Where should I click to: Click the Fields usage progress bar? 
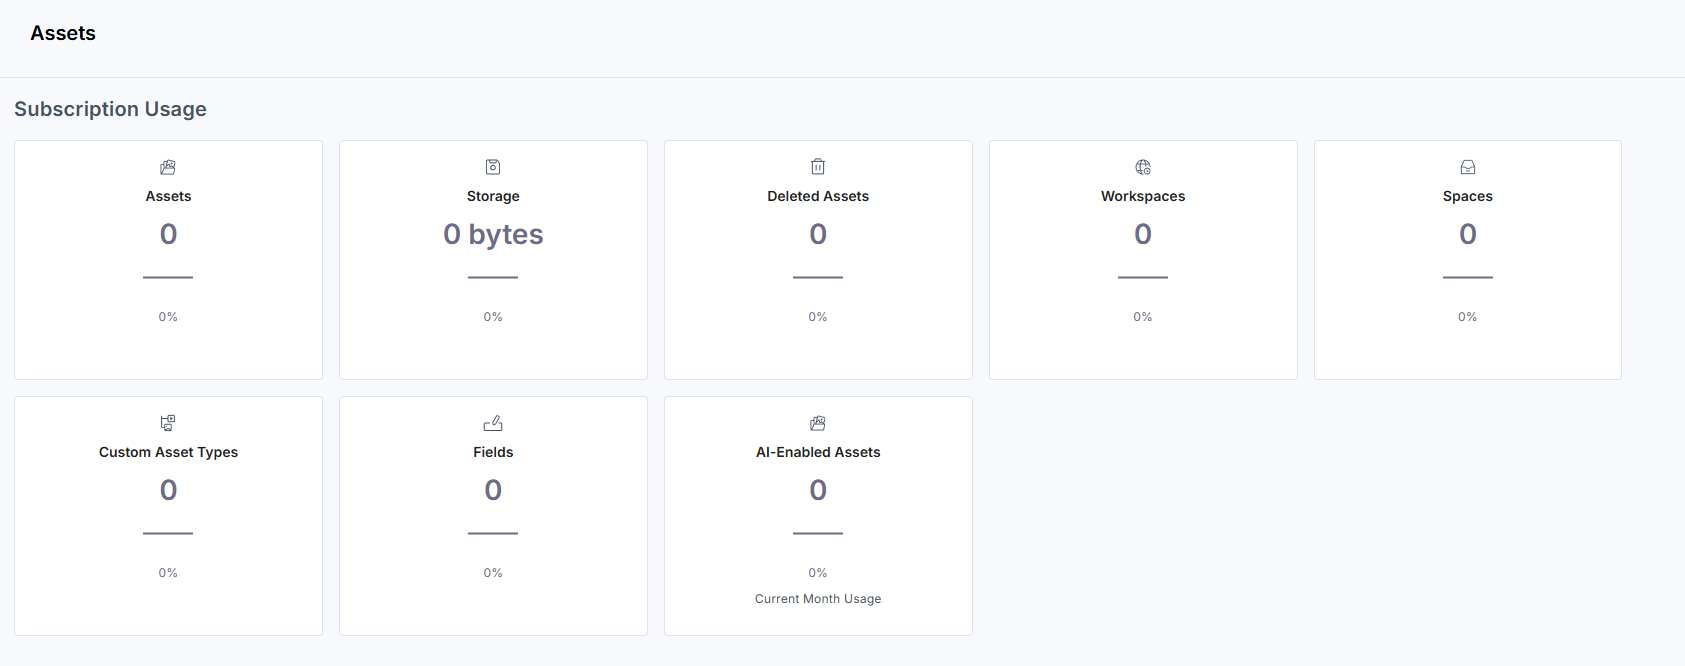pyautogui.click(x=493, y=533)
